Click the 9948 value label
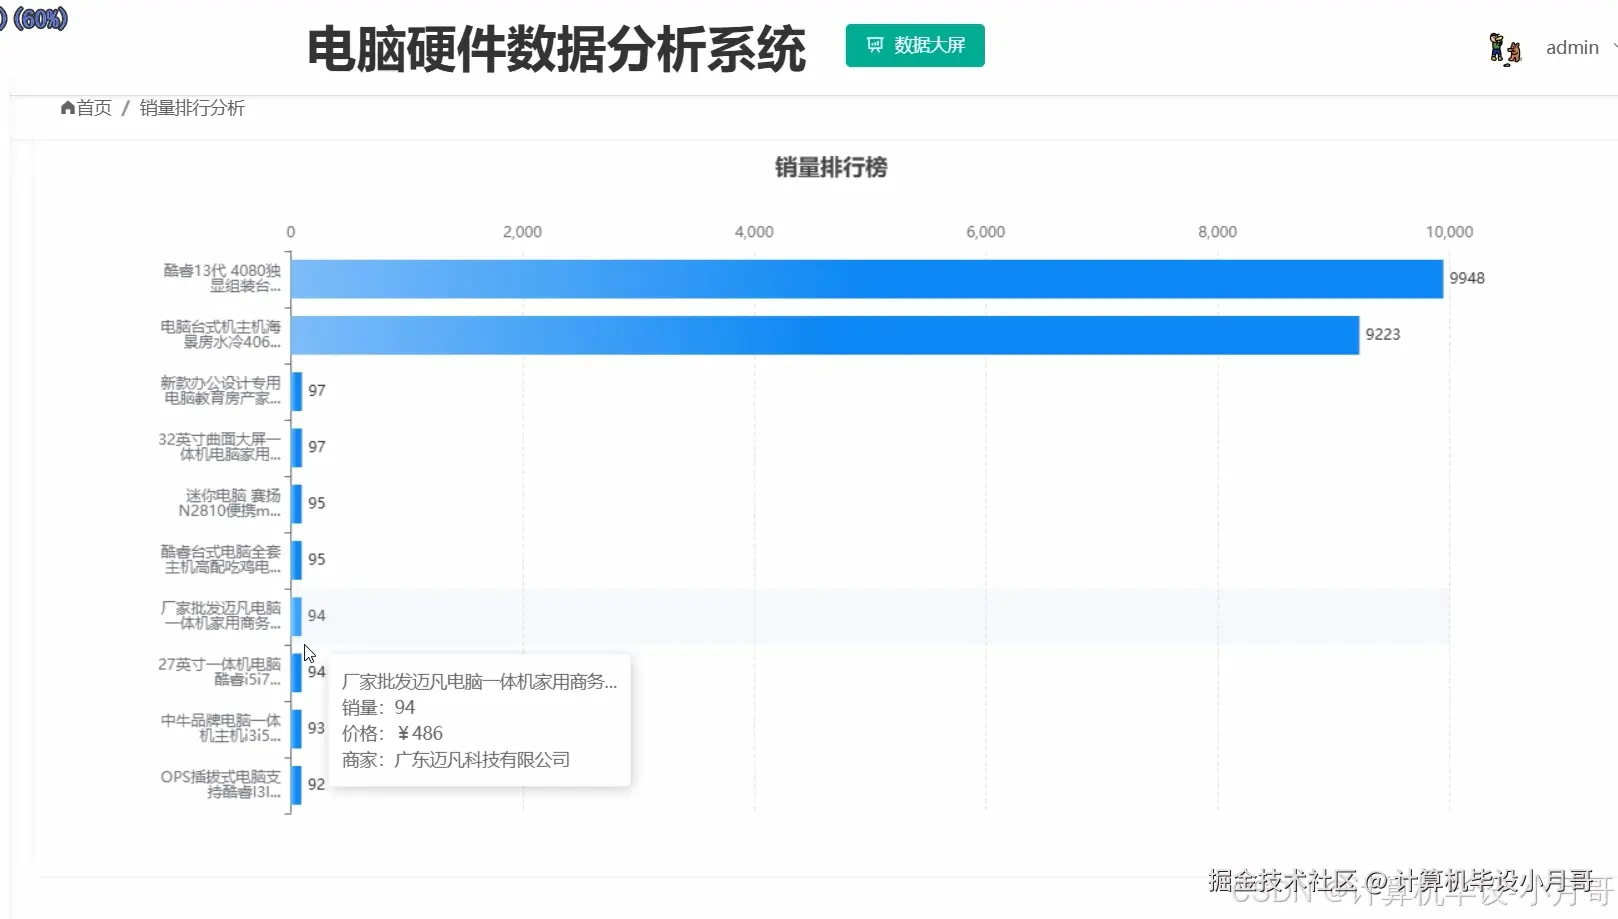The image size is (1618, 919). pyautogui.click(x=1467, y=278)
